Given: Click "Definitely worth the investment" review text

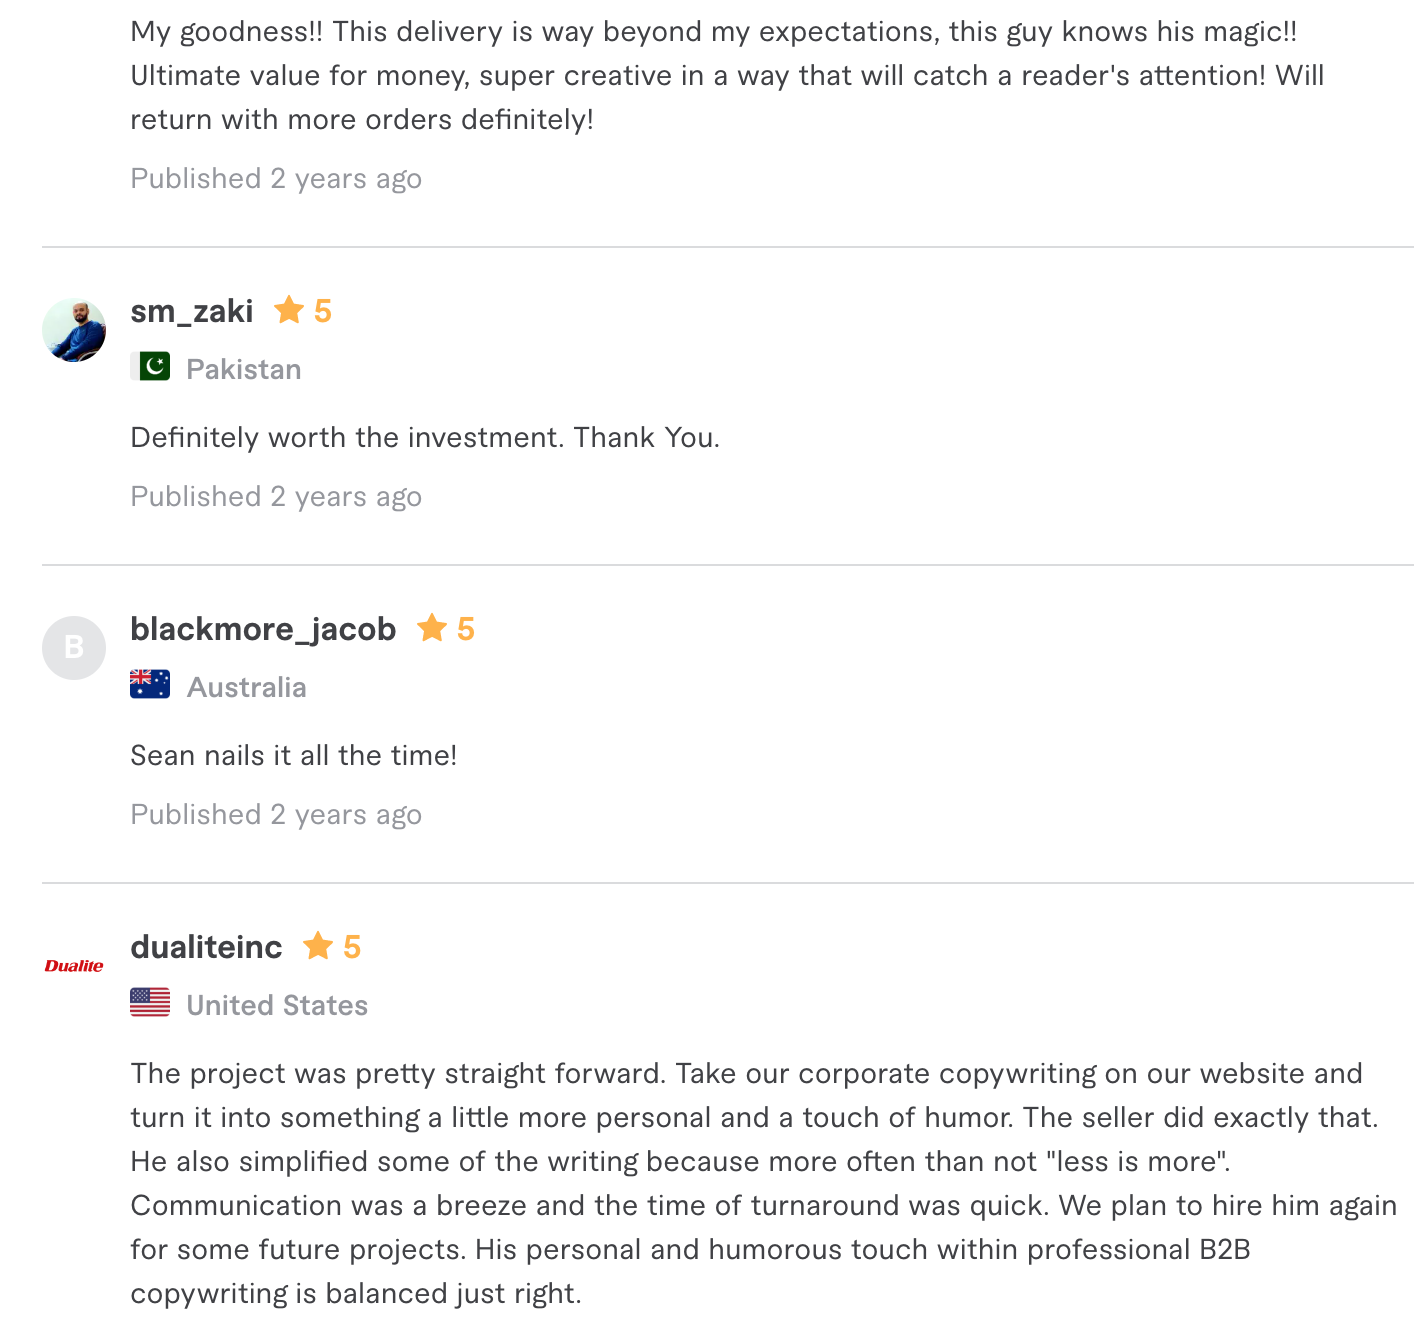Looking at the screenshot, I should [x=425, y=437].
